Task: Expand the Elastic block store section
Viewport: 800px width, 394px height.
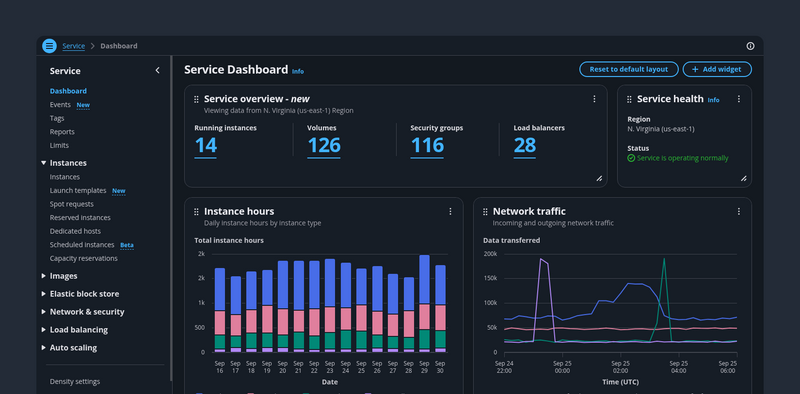Action: point(43,293)
